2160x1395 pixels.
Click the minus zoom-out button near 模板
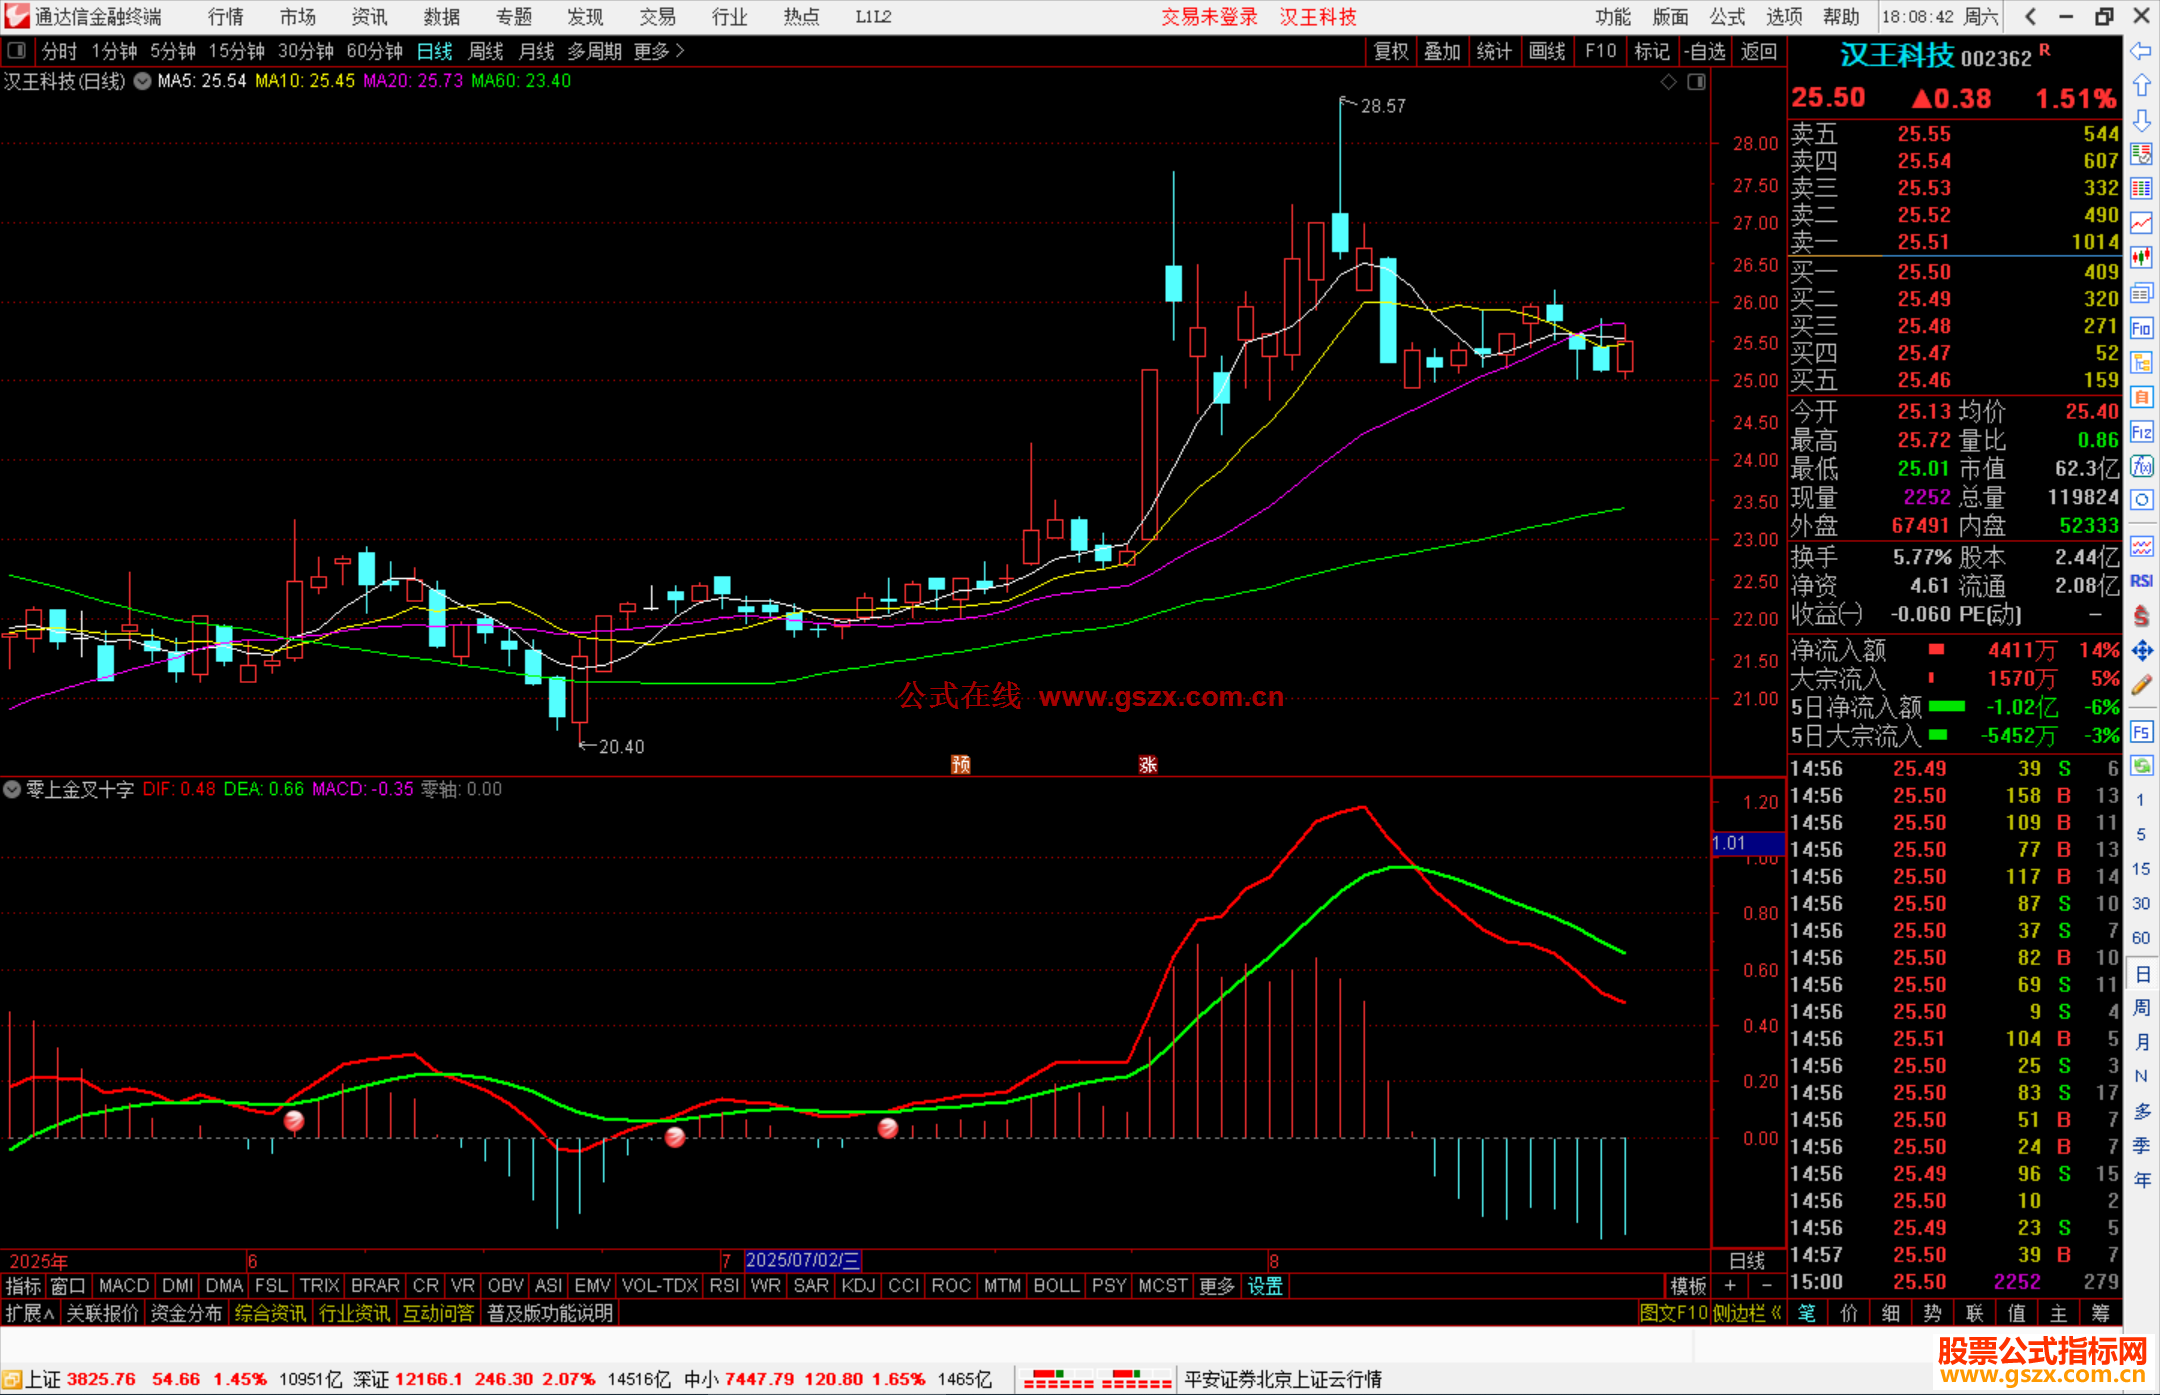[1767, 1285]
